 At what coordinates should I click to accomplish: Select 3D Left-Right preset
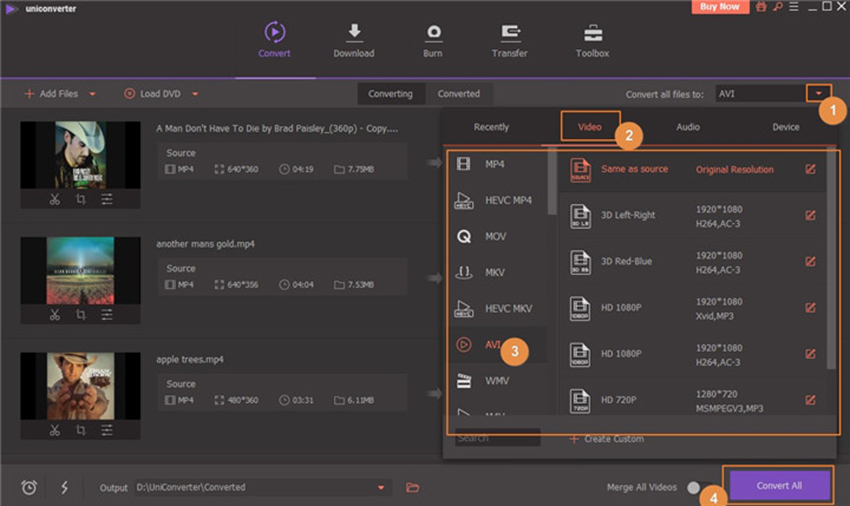tap(692, 216)
